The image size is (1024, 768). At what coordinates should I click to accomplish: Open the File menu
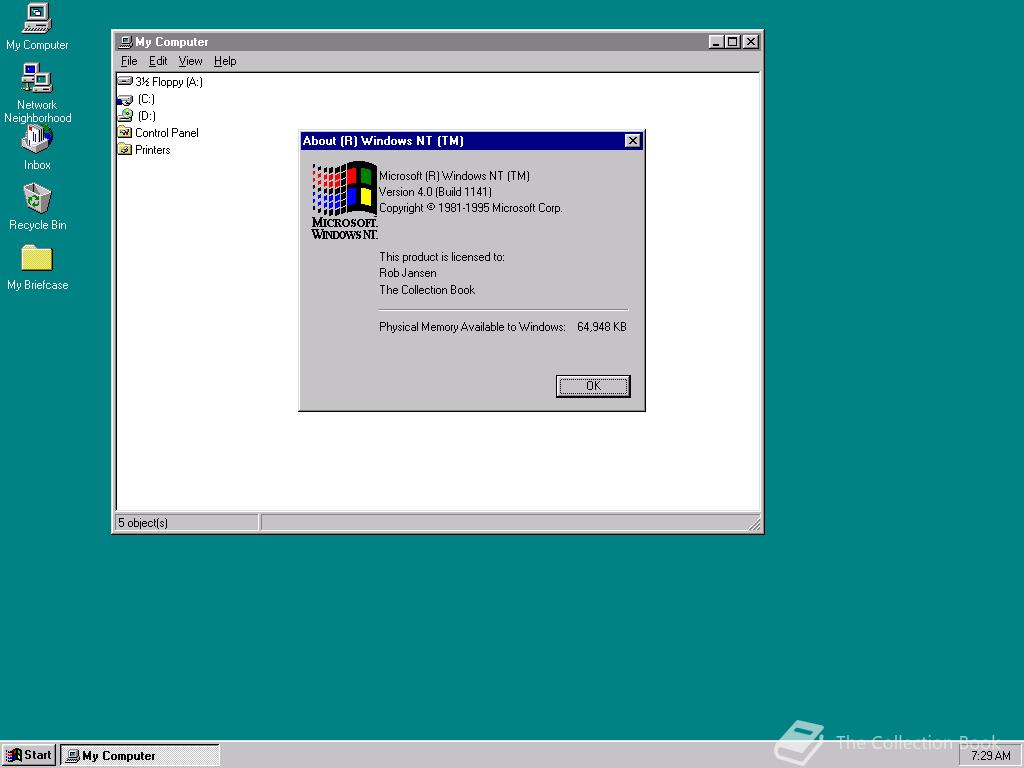click(129, 61)
